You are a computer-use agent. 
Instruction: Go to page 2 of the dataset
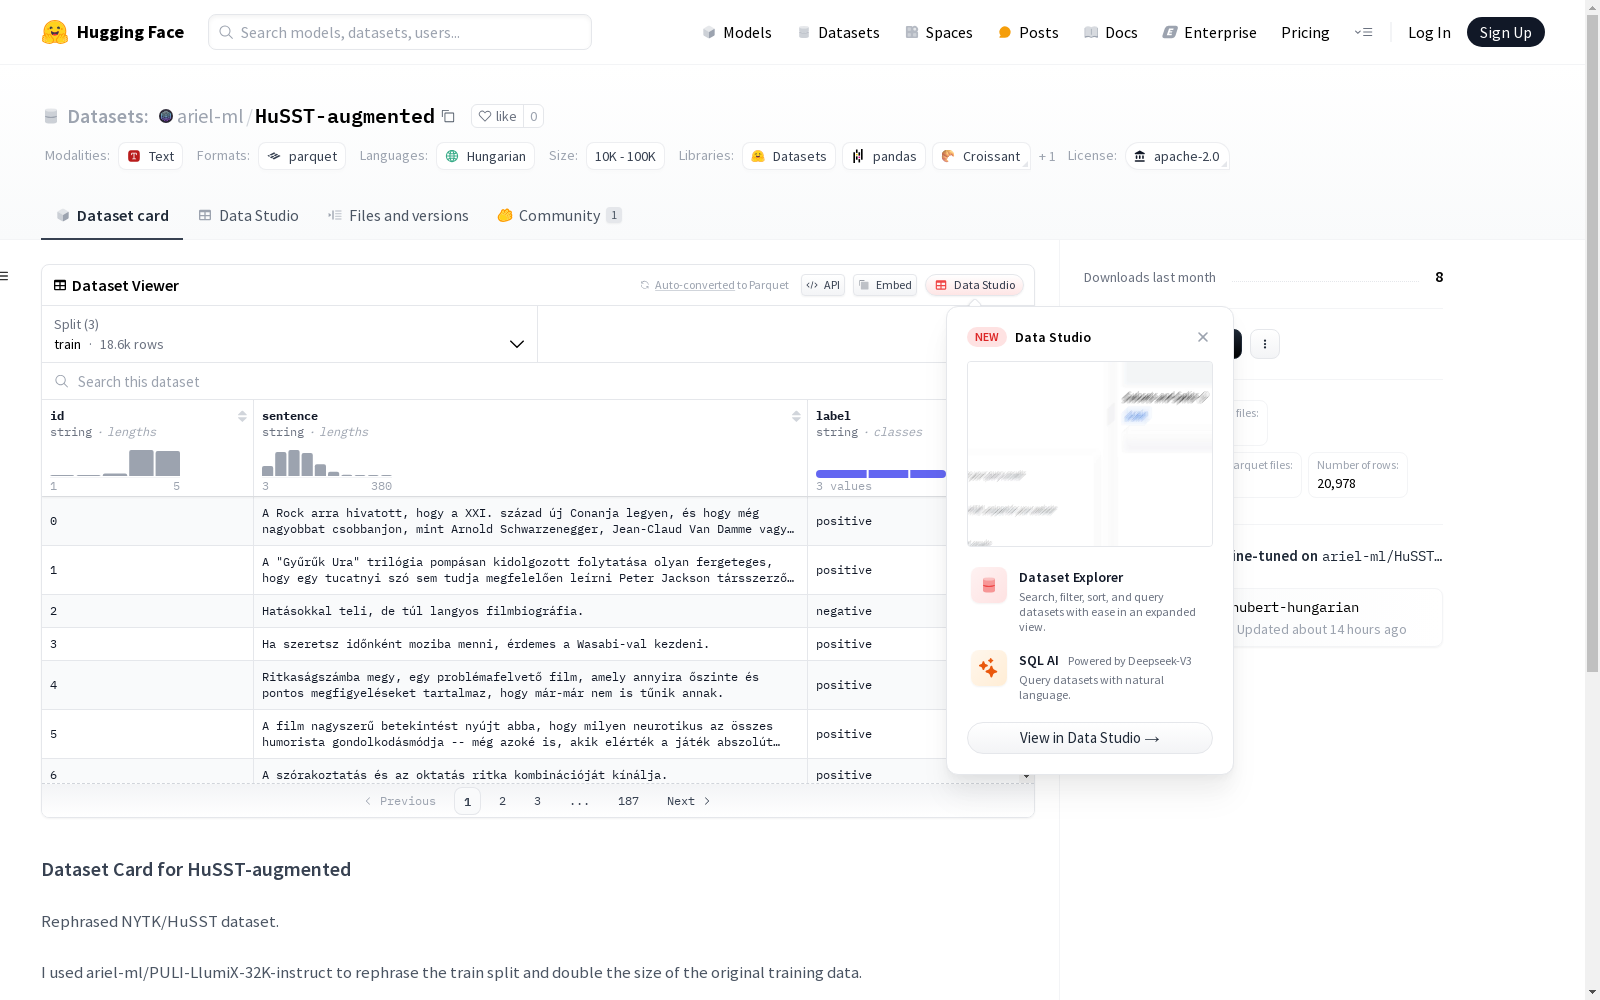click(502, 801)
